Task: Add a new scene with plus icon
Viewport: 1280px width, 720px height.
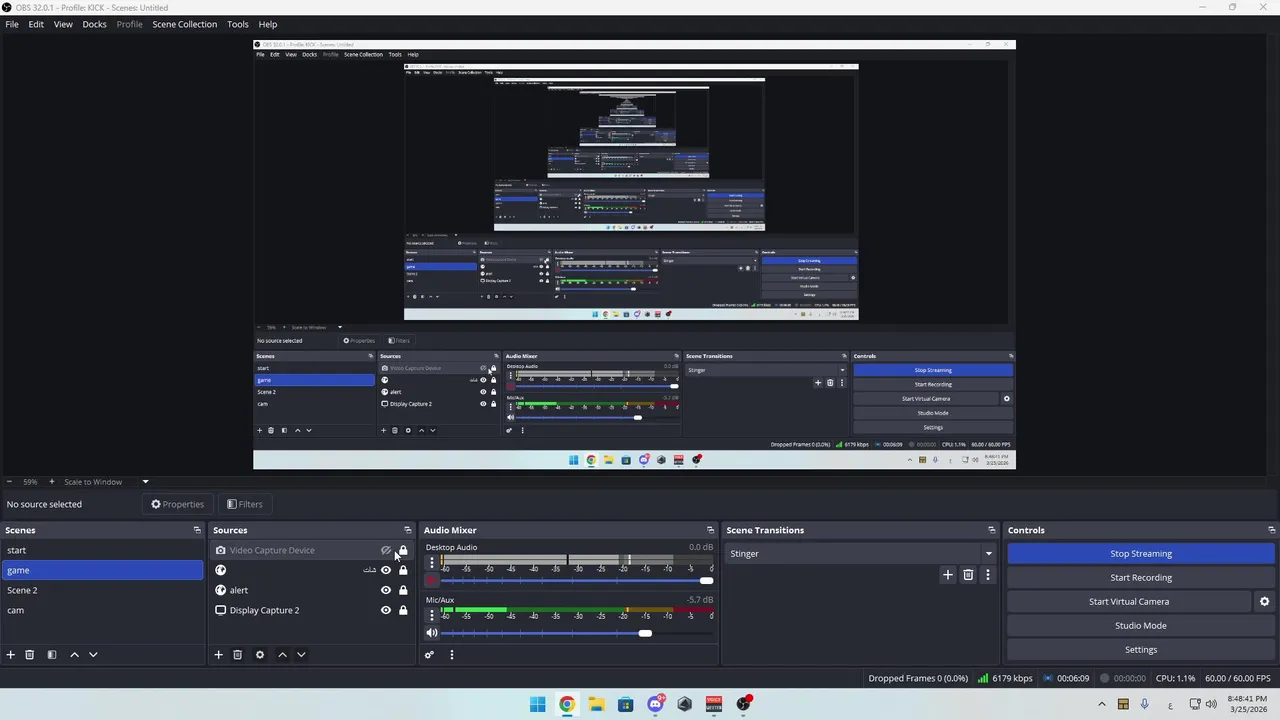Action: 10,655
